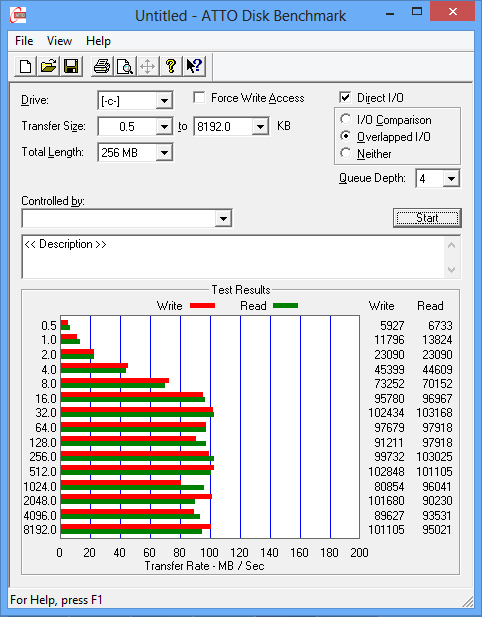Click inside the Description text box
This screenshot has height=617, width=482.
point(234,257)
